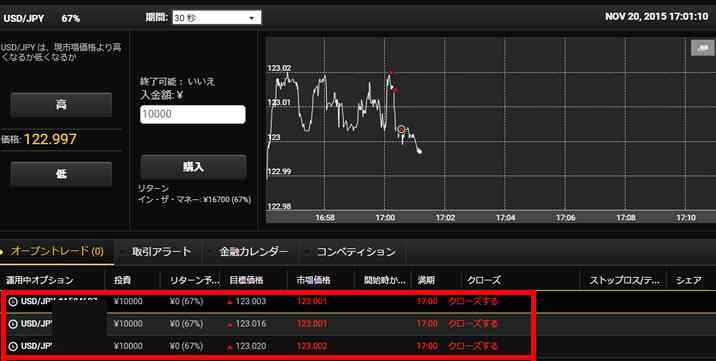Click market price 123.002 in the last trade row
This screenshot has width=716, height=361.
[x=312, y=346]
